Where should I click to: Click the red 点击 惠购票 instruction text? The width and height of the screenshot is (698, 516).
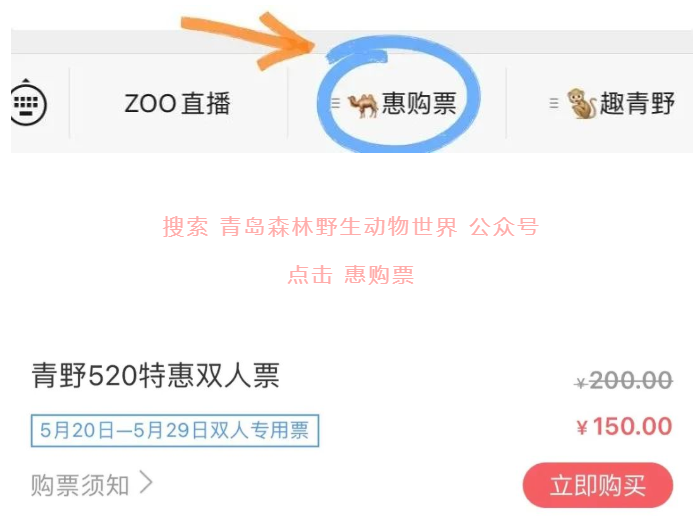pos(351,275)
